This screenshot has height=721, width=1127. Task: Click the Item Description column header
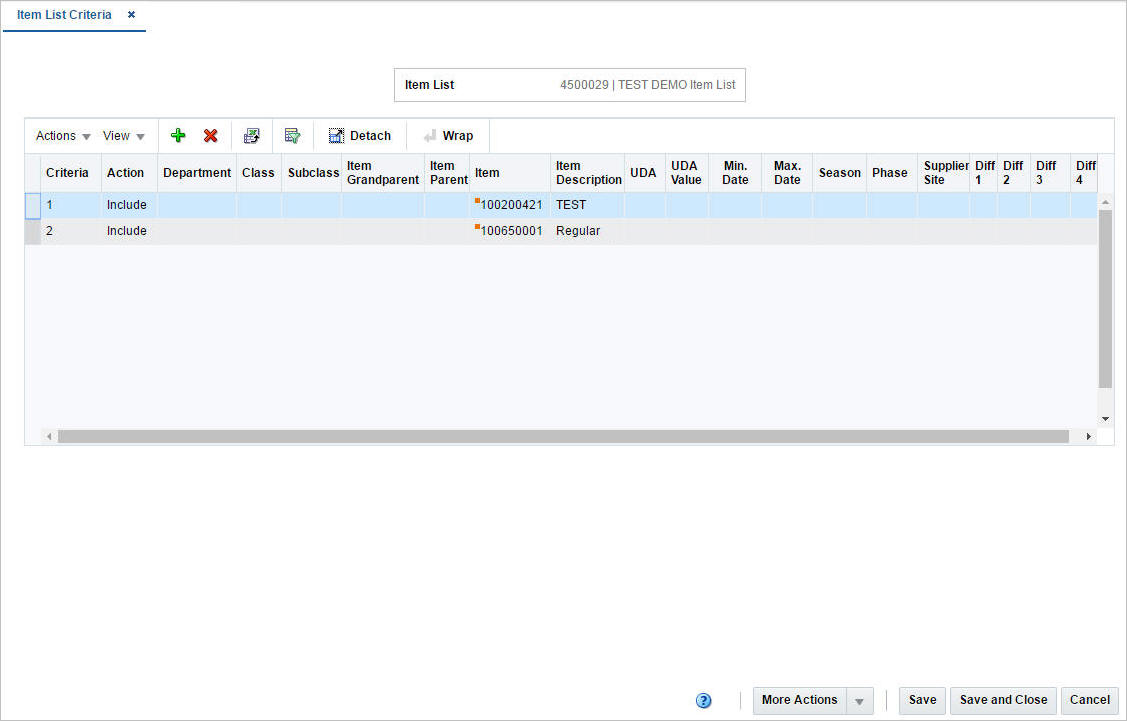tap(588, 172)
